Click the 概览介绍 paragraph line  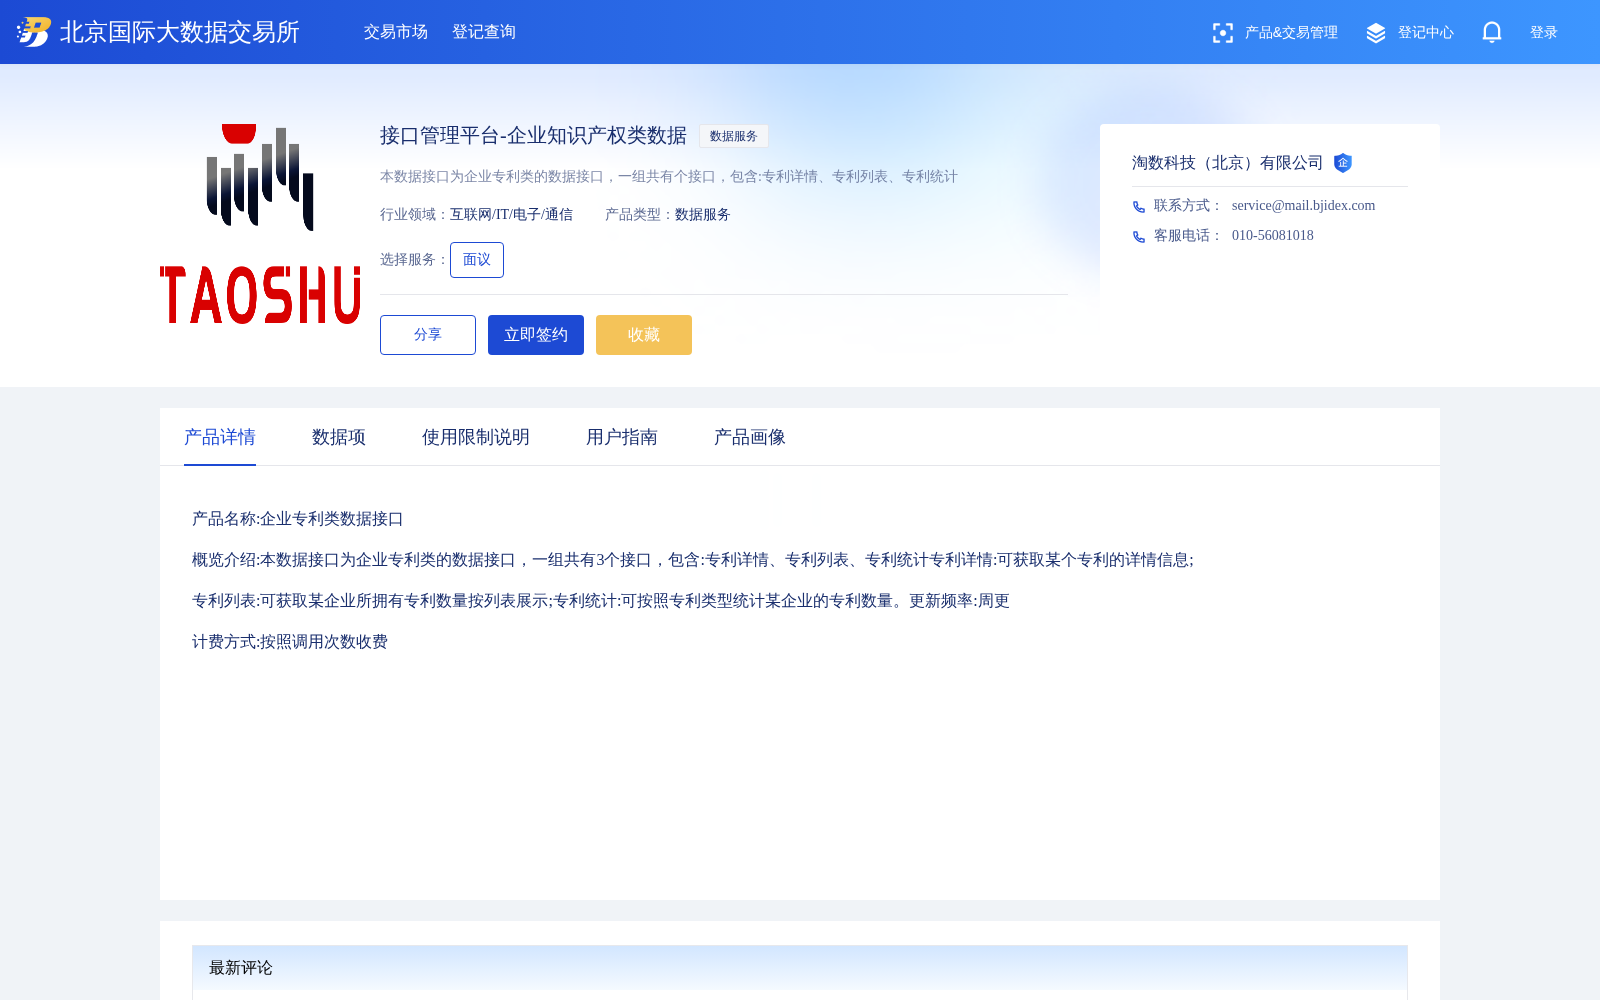tap(693, 560)
